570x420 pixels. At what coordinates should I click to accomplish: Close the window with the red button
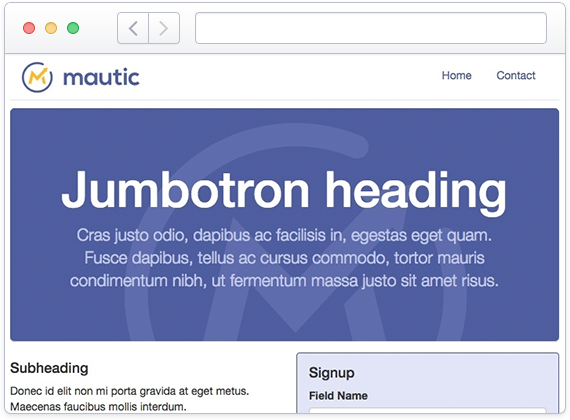tap(29, 28)
